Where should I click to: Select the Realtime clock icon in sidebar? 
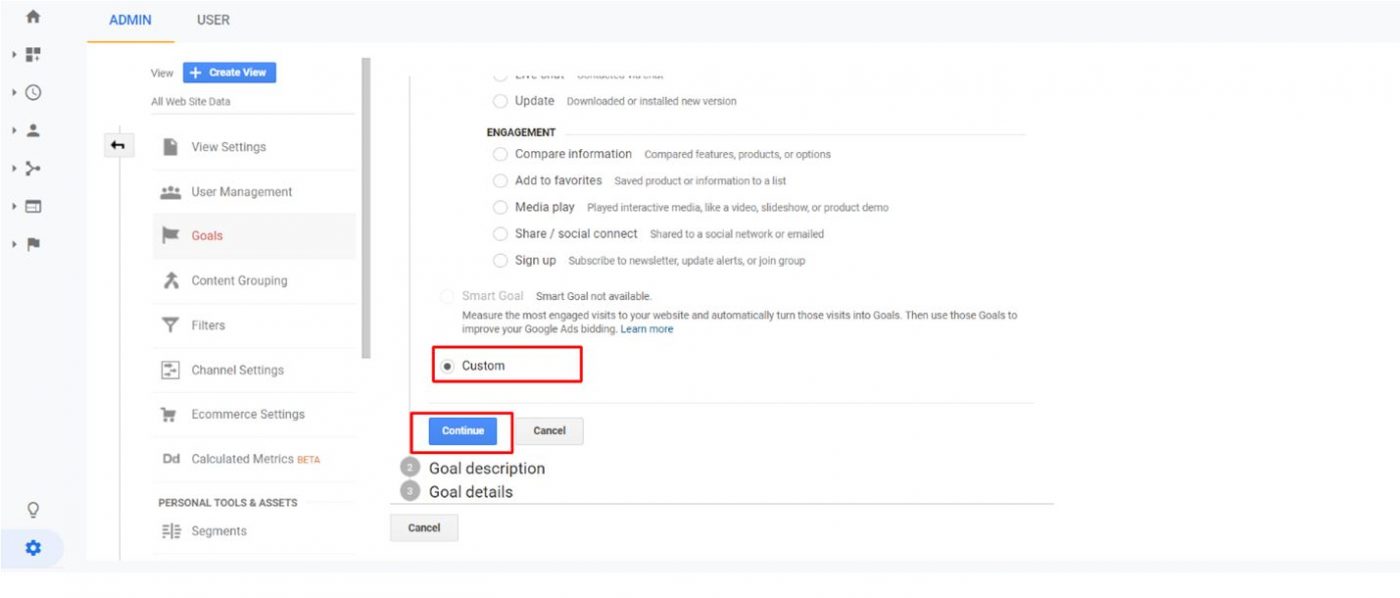(35, 91)
